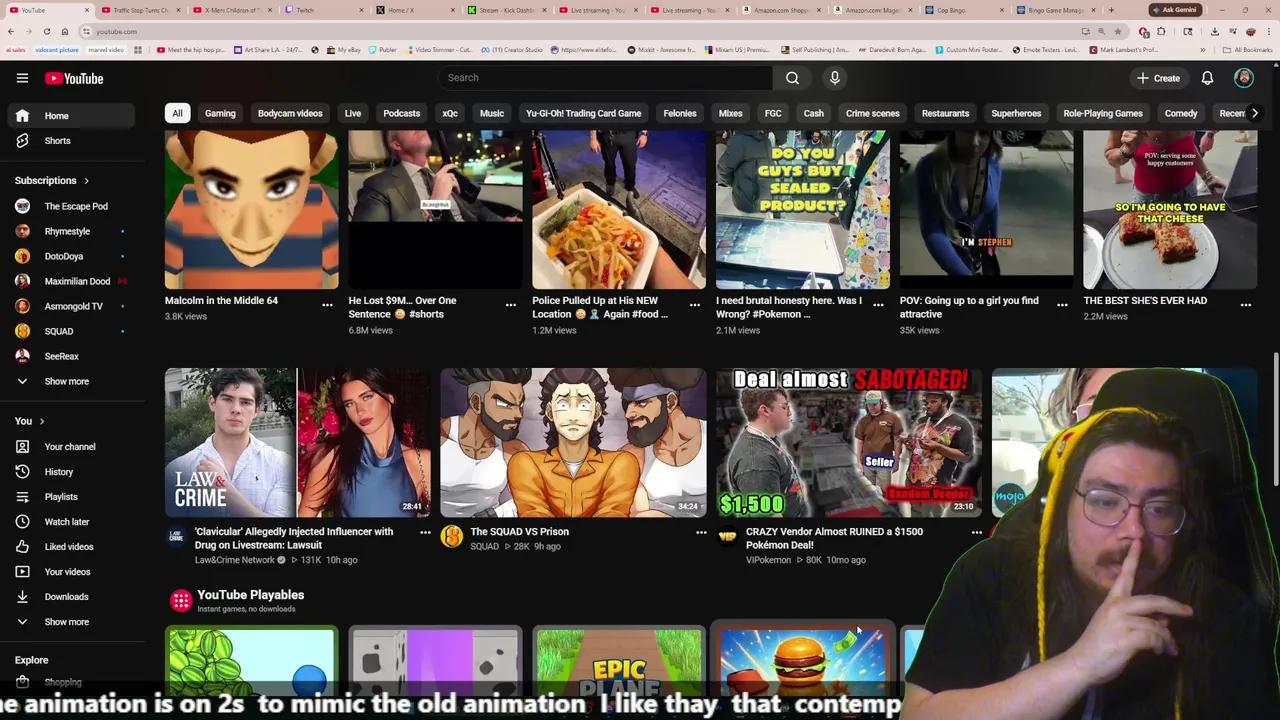Open the burger game in Playables
Viewport: 1280px width, 720px height.
coord(803,662)
